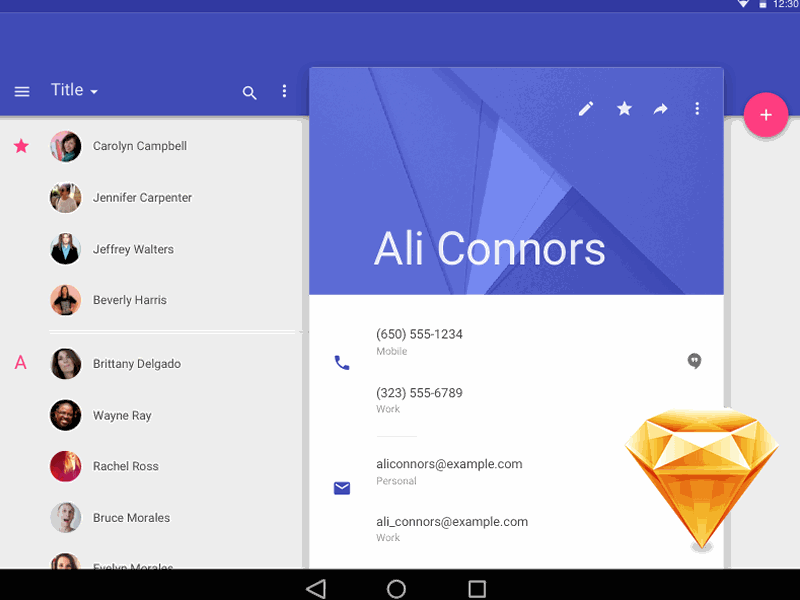Image resolution: width=800 pixels, height=600 pixels.
Task: Share contact using the arrow icon
Action: (x=660, y=109)
